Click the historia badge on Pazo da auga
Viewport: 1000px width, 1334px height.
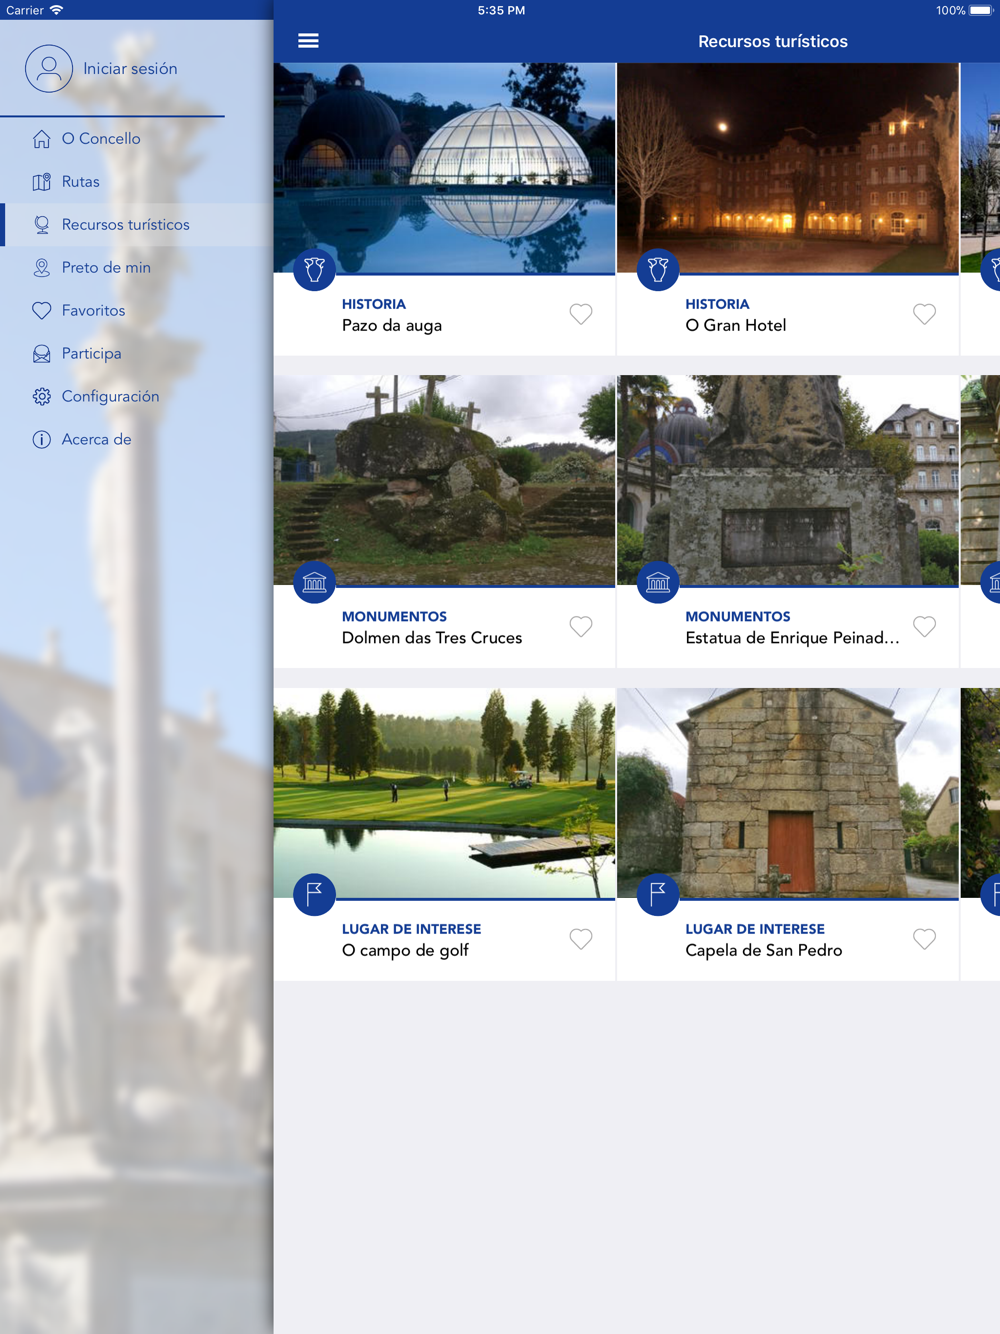pos(314,270)
